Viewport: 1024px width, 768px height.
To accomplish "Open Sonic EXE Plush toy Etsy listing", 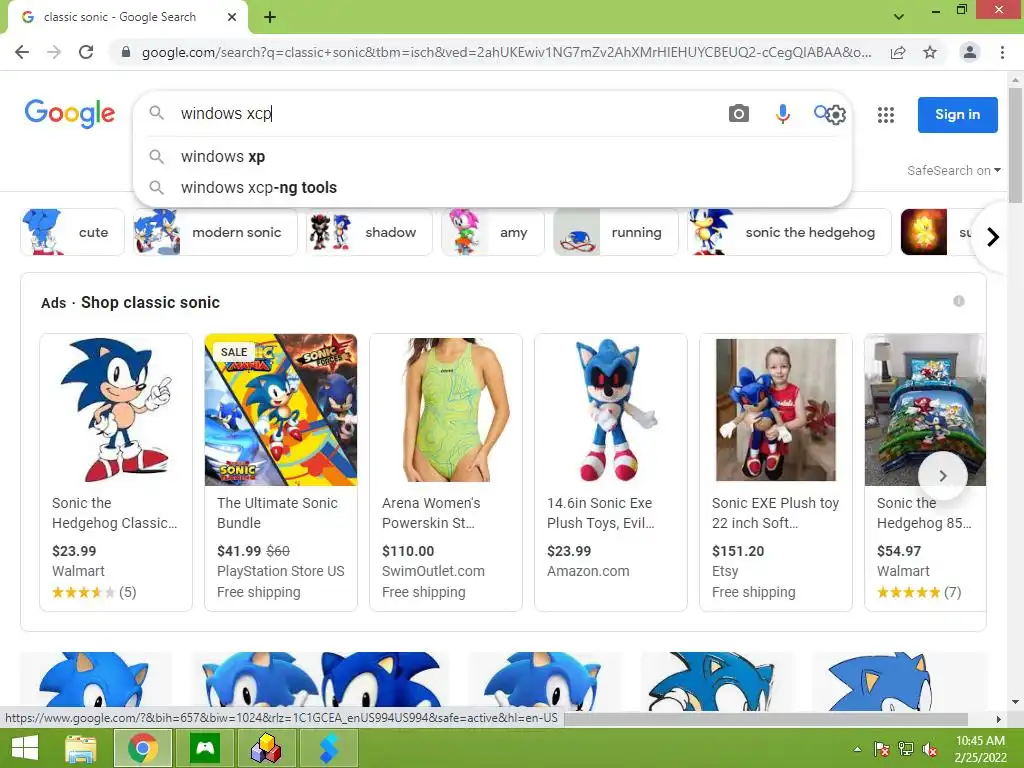I will [x=776, y=472].
